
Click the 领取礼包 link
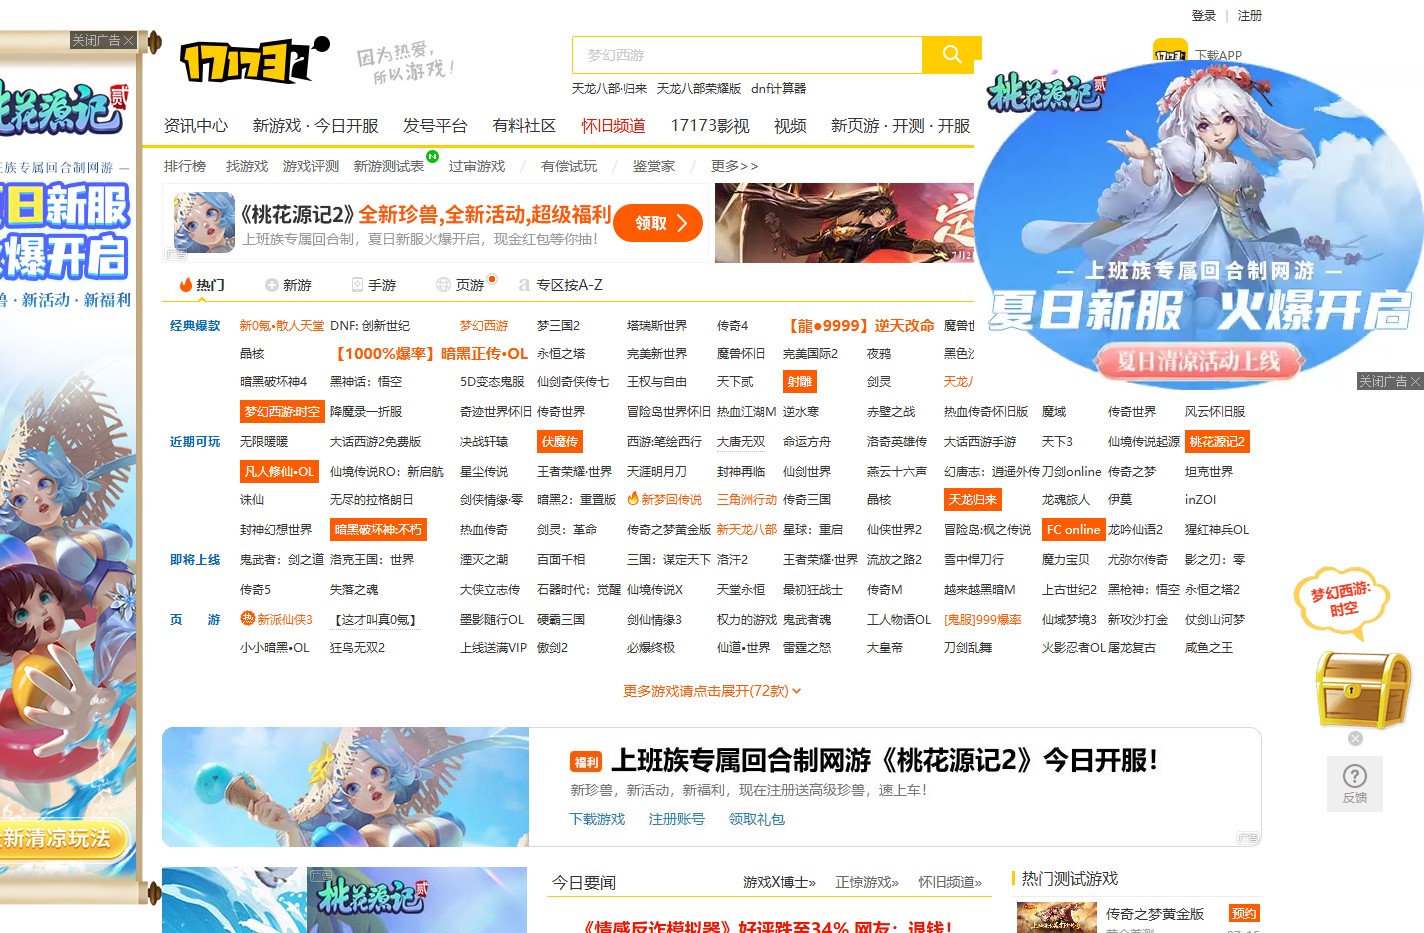click(x=757, y=819)
